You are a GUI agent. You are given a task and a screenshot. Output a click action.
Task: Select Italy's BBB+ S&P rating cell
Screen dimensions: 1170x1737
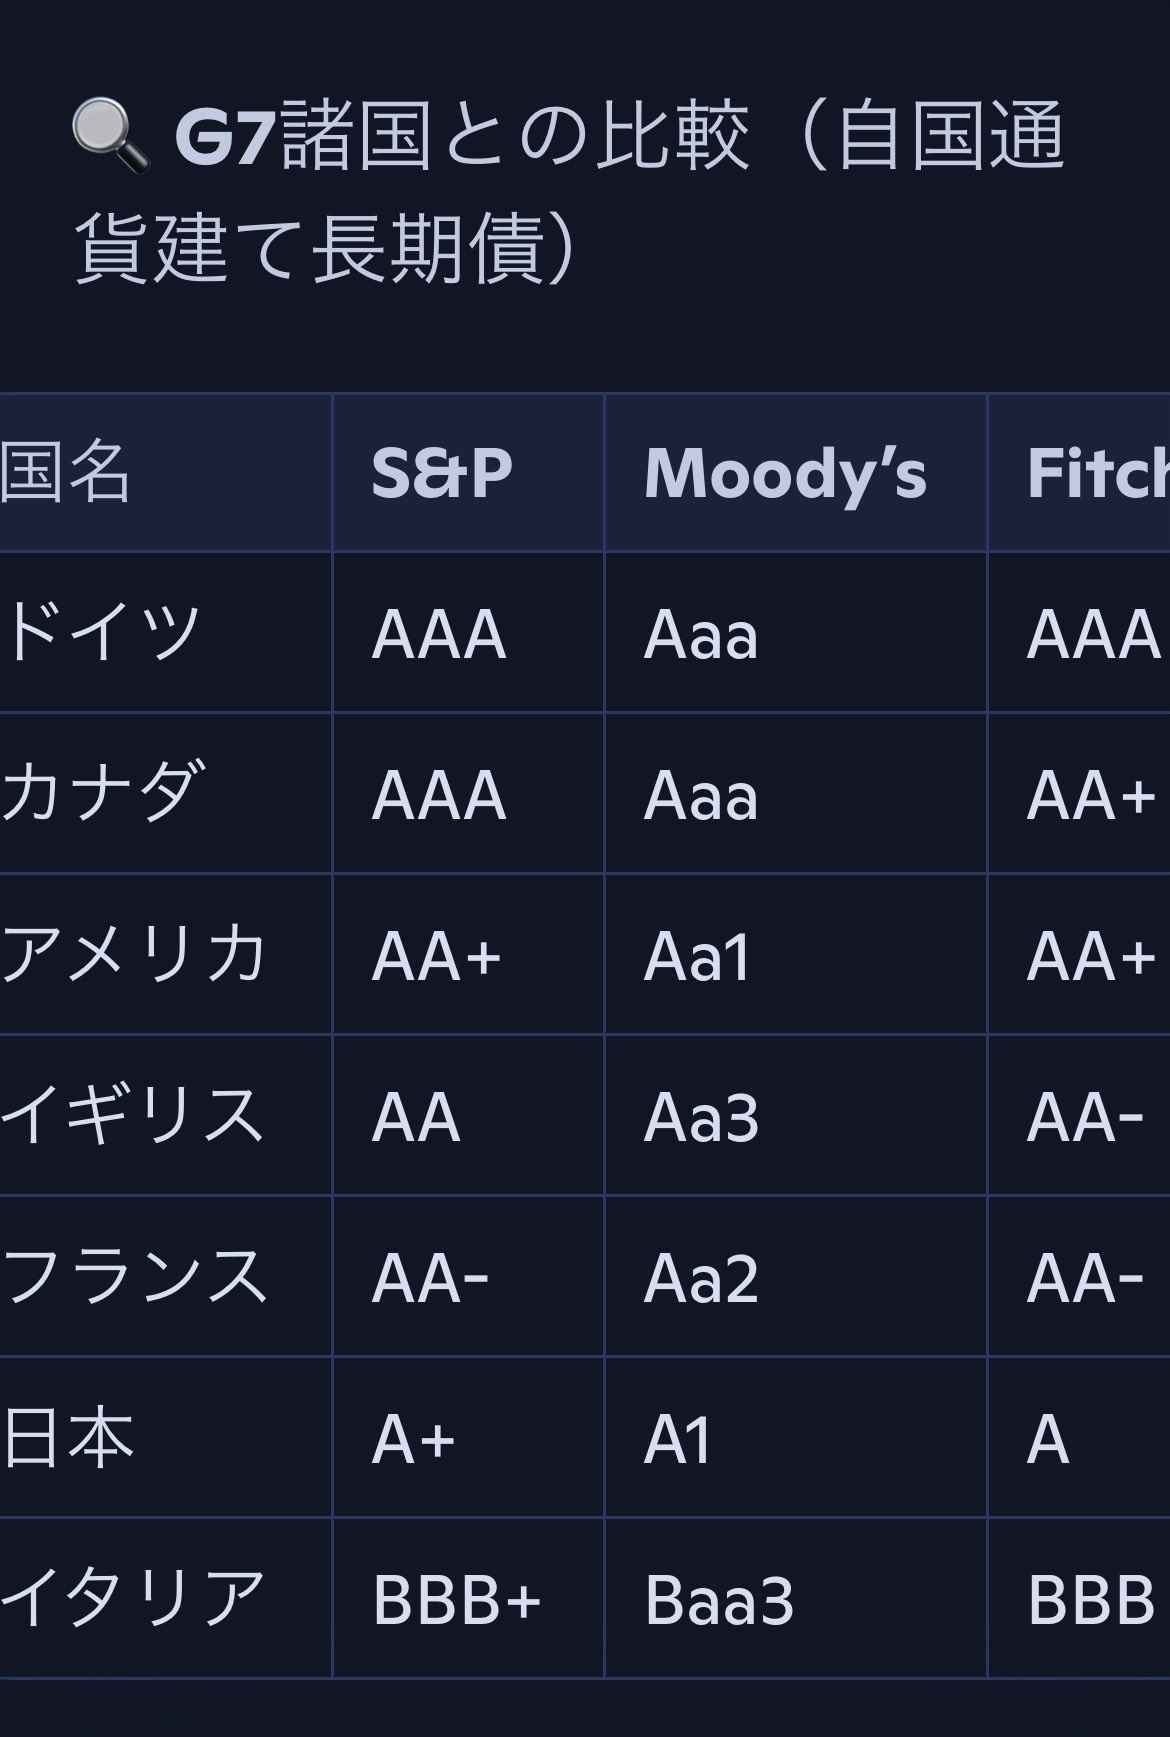(x=456, y=1601)
